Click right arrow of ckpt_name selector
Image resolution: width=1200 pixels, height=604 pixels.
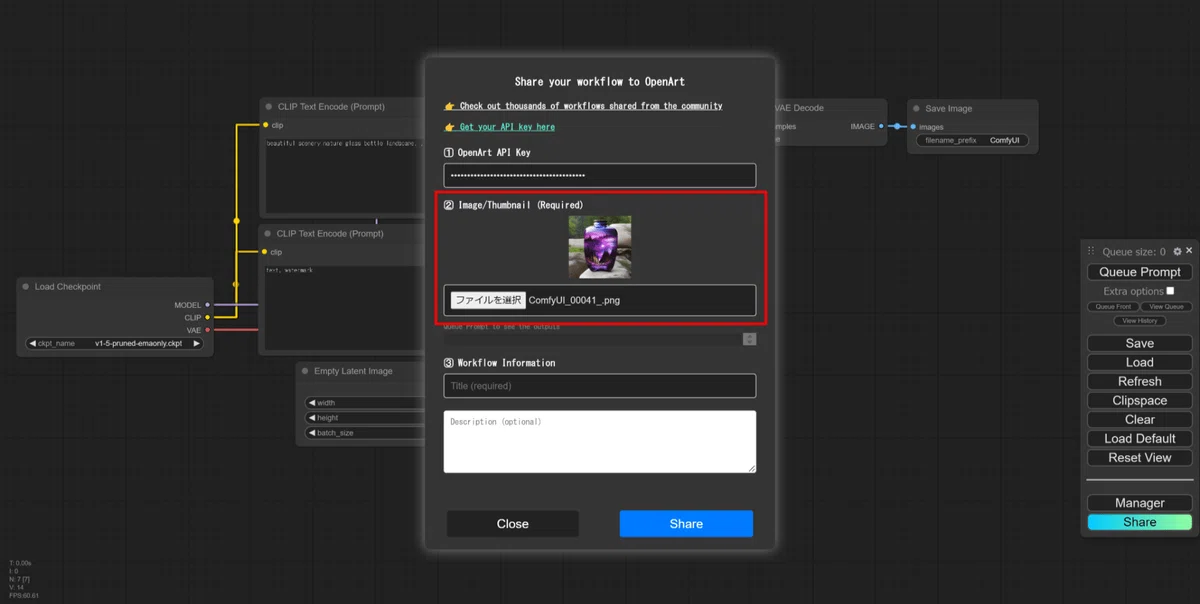coord(196,343)
